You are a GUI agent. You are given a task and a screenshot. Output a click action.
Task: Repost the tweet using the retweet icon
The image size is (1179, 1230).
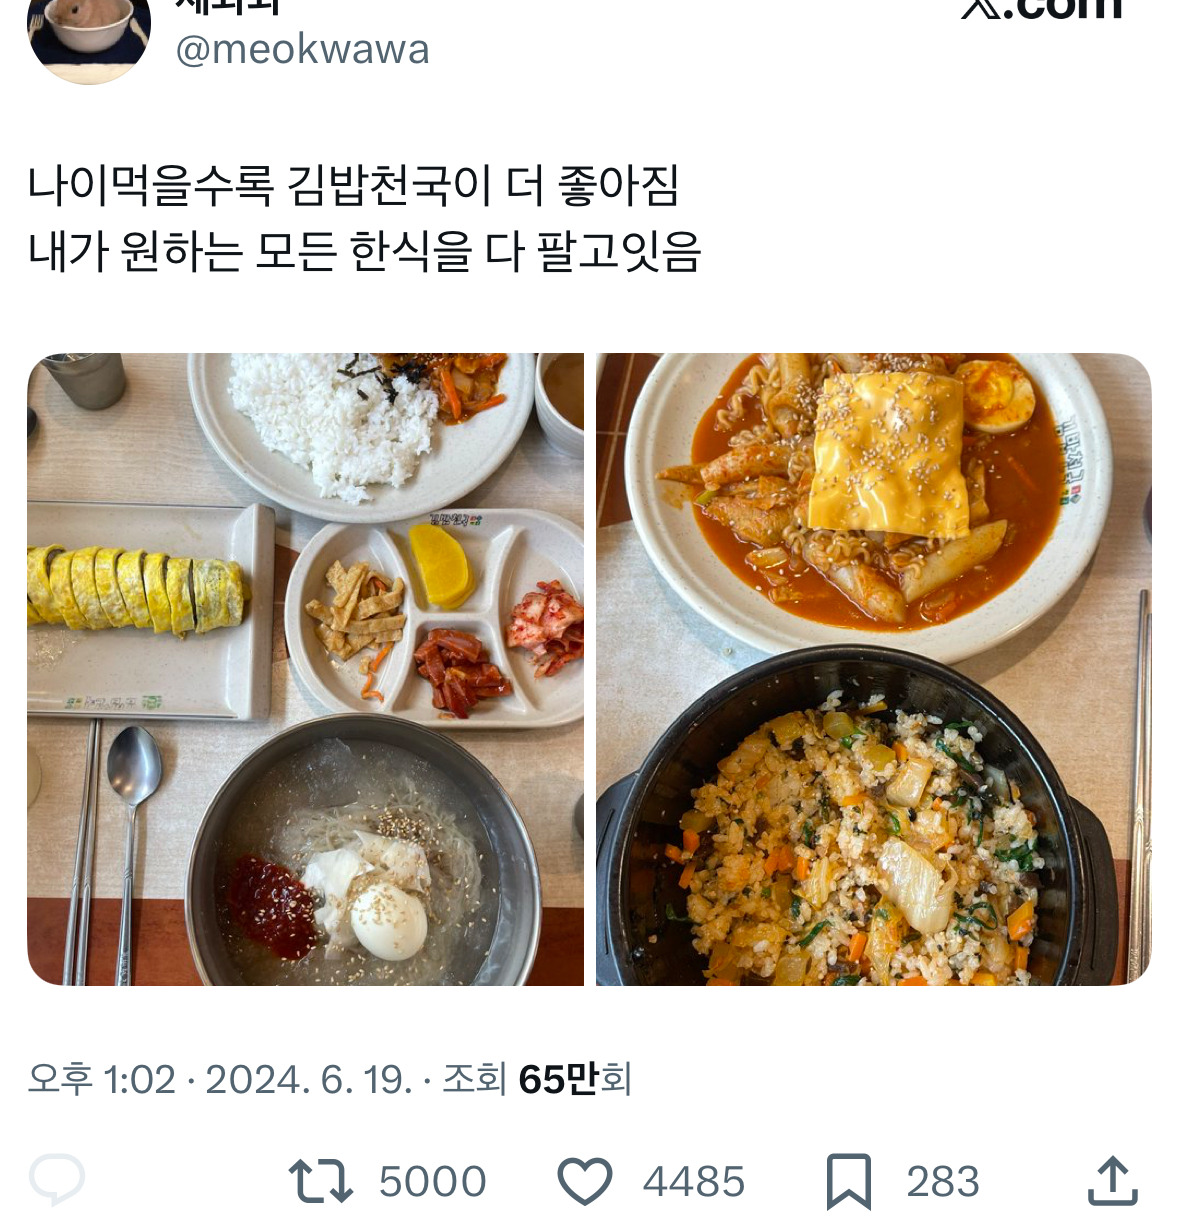tap(320, 1181)
